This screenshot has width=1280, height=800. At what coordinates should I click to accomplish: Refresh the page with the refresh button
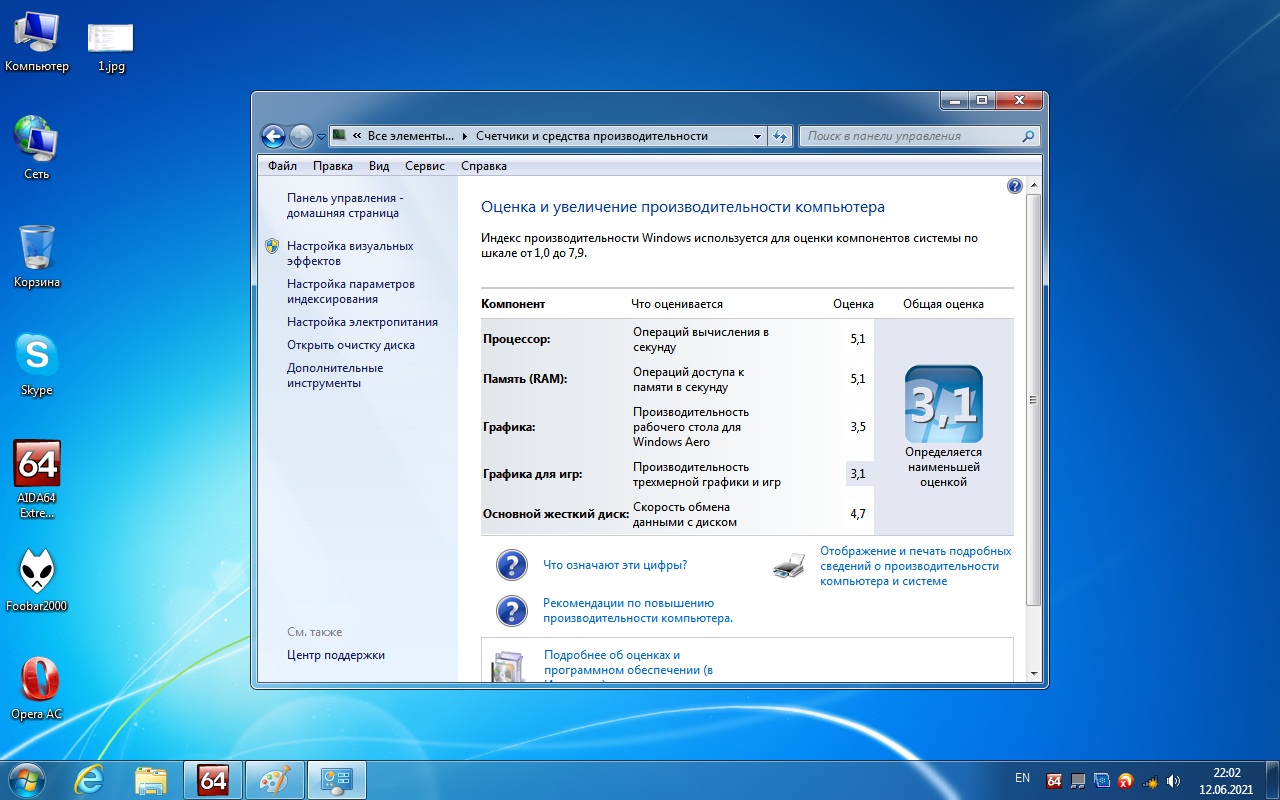(x=780, y=136)
